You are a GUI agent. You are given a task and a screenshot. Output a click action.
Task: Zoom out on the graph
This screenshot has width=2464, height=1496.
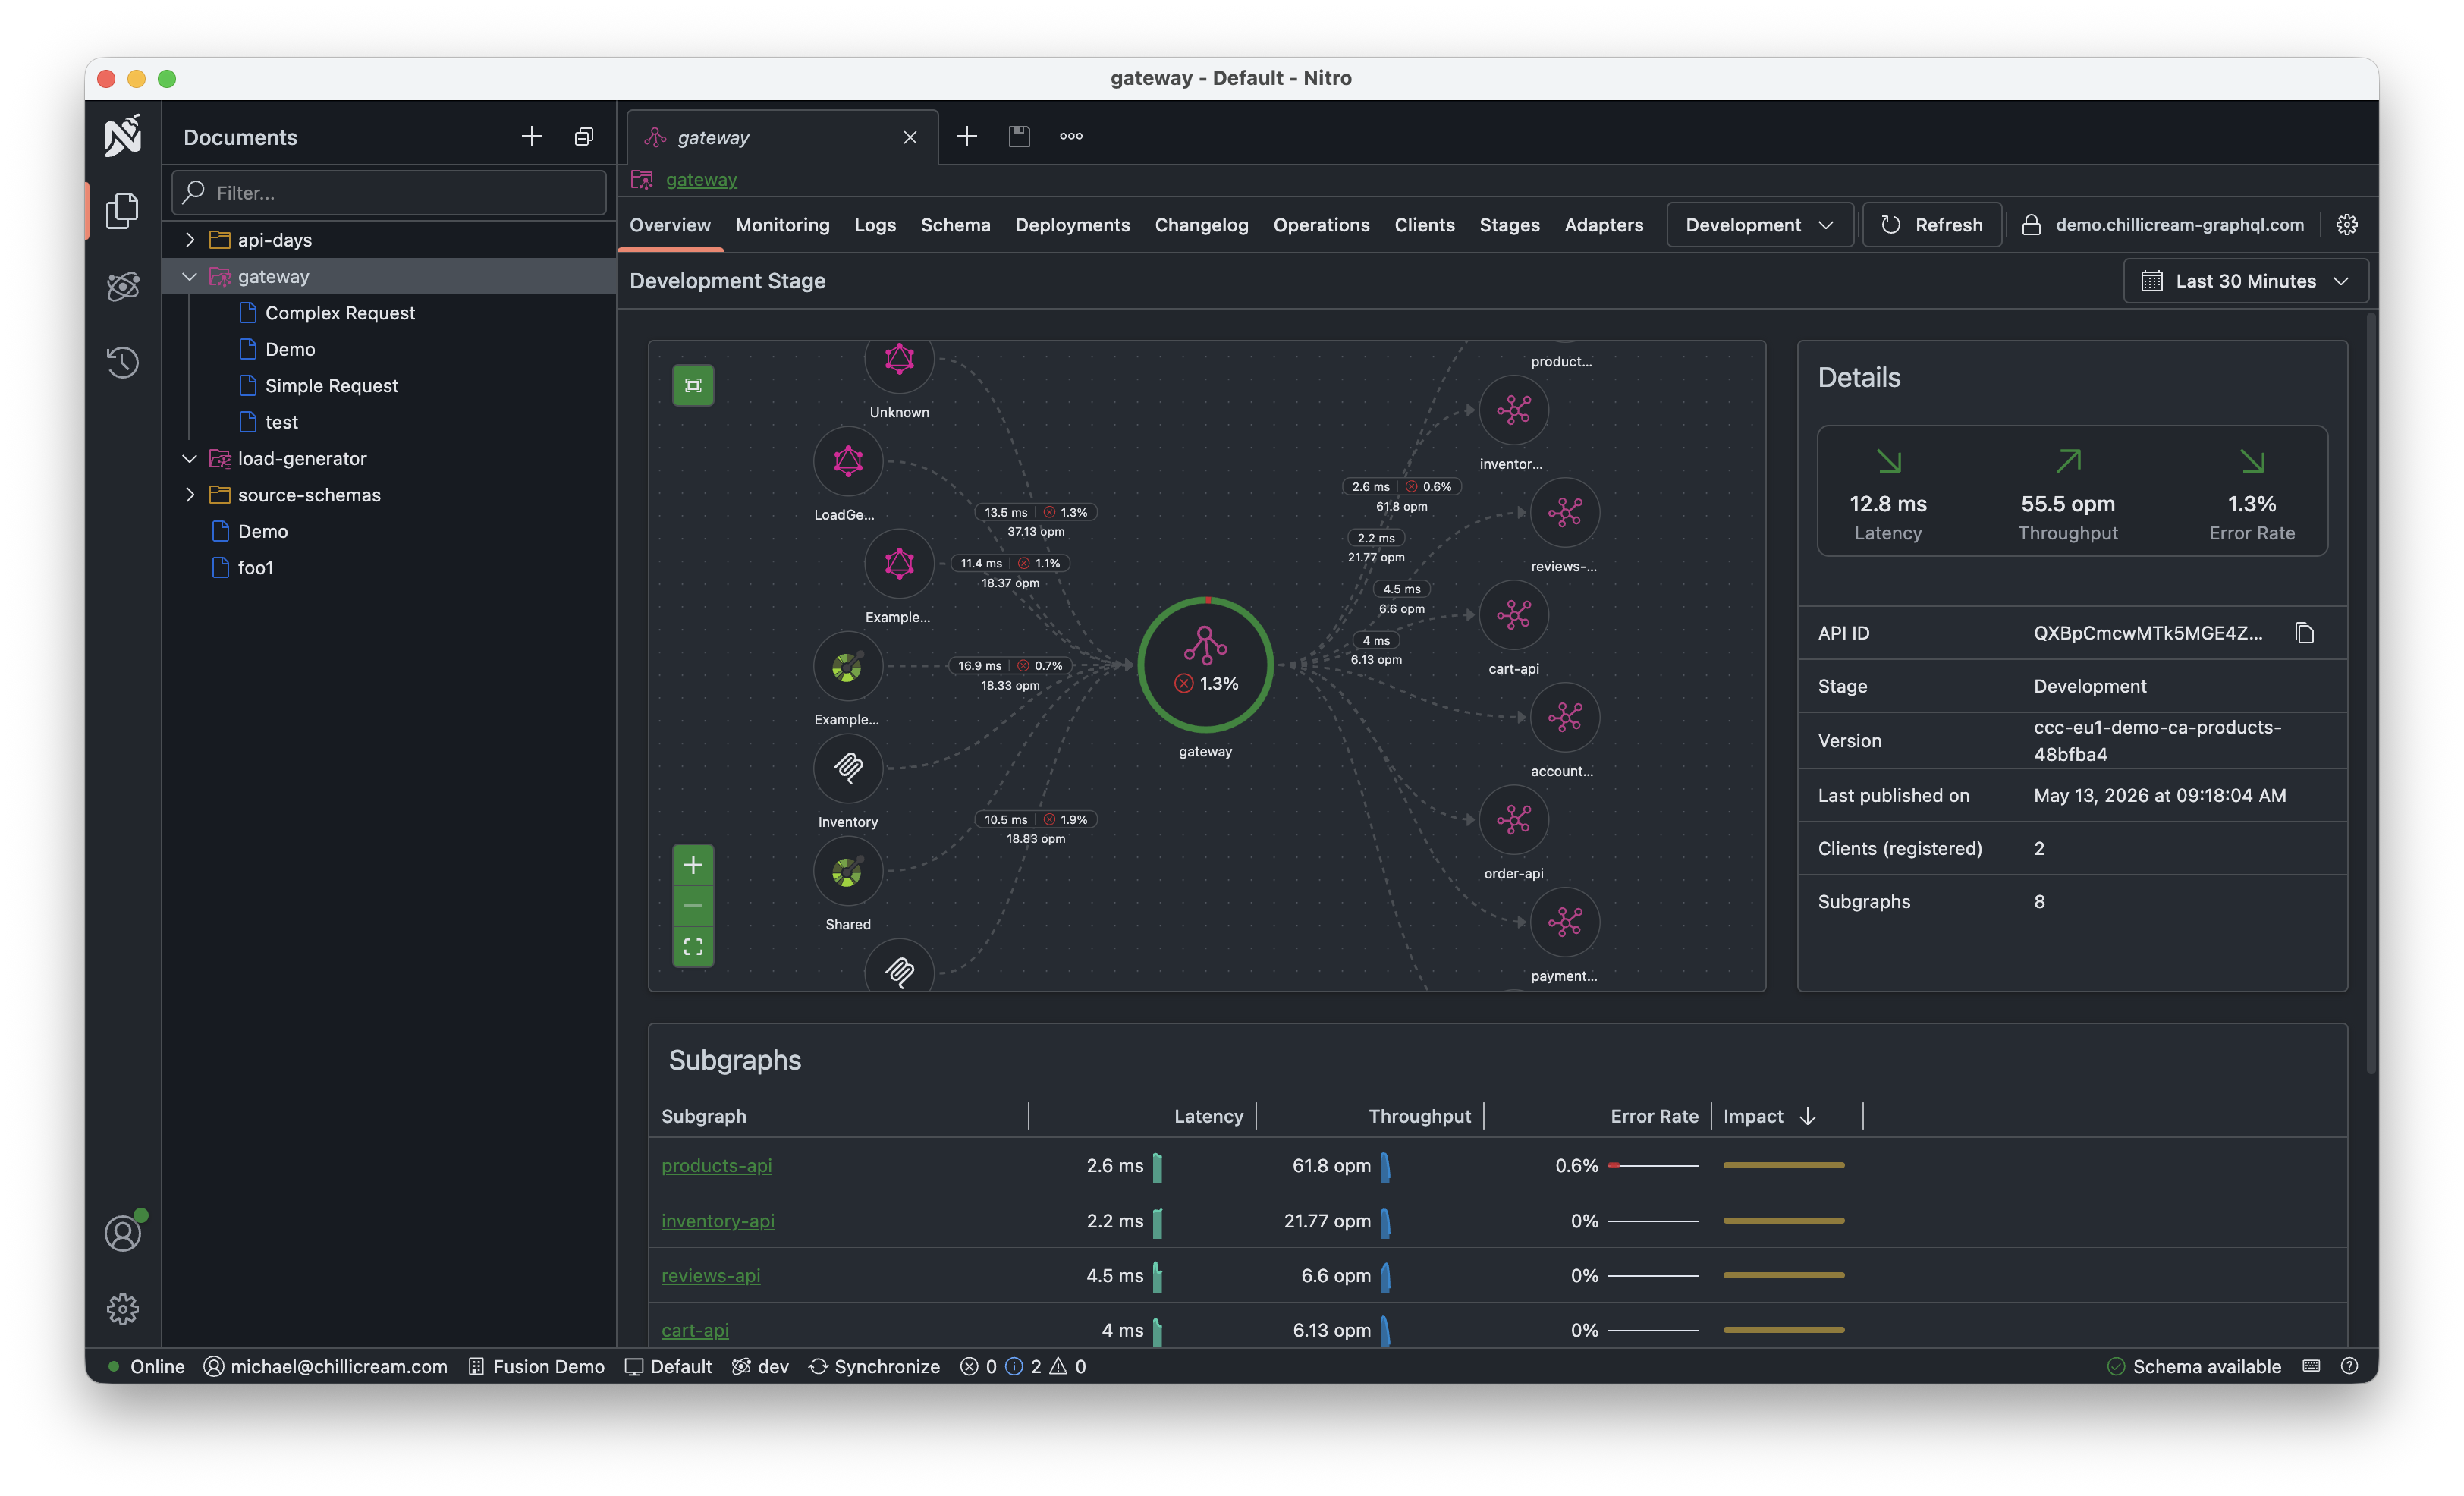pyautogui.click(x=693, y=906)
